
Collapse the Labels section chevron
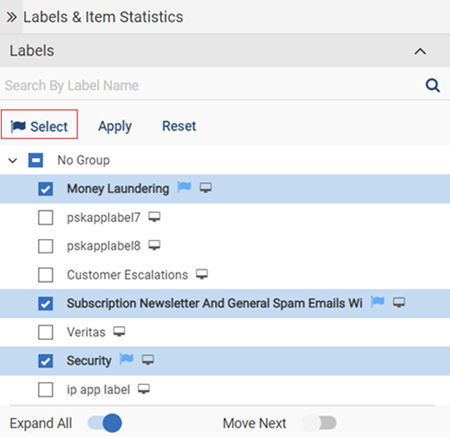click(x=420, y=51)
